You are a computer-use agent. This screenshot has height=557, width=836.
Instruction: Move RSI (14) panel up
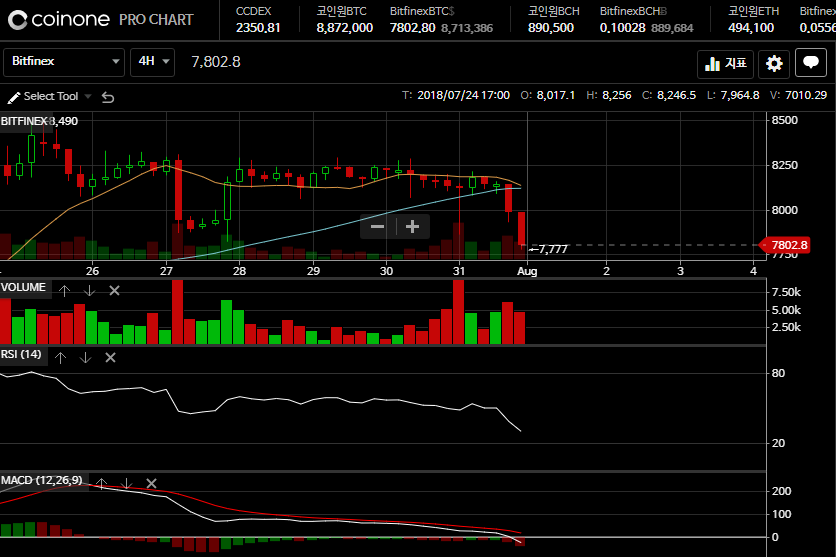(x=60, y=358)
